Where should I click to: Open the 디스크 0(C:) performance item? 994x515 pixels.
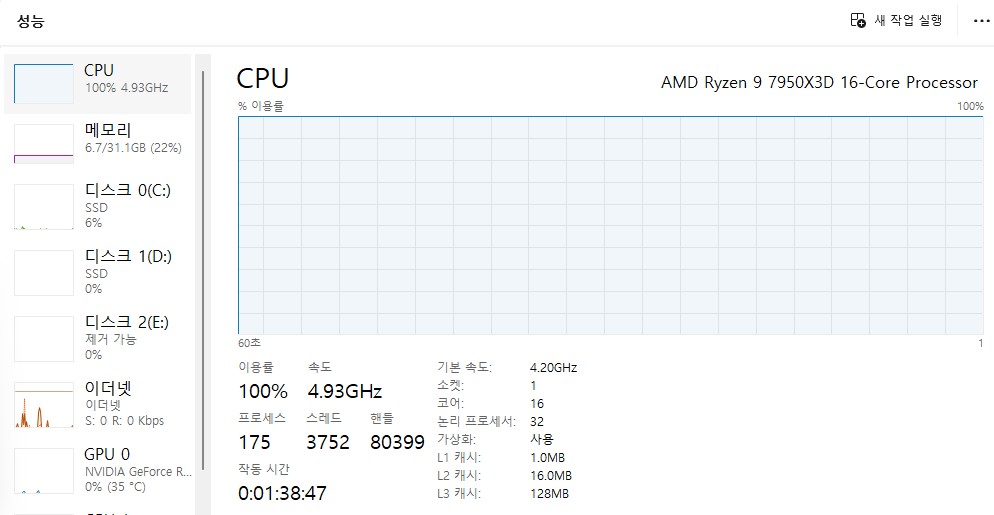[98, 206]
